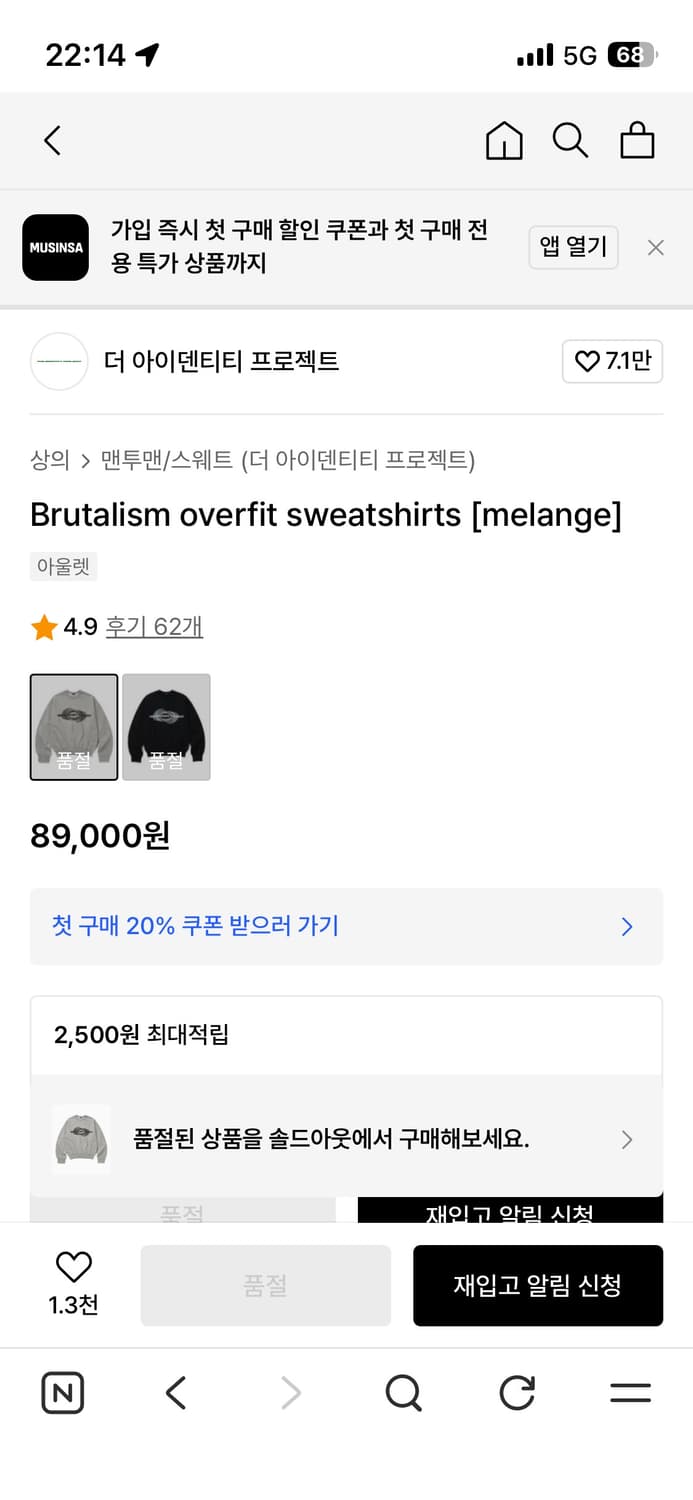Select the melange gray color thumbnail
This screenshot has height=1500, width=693.
pos(74,727)
